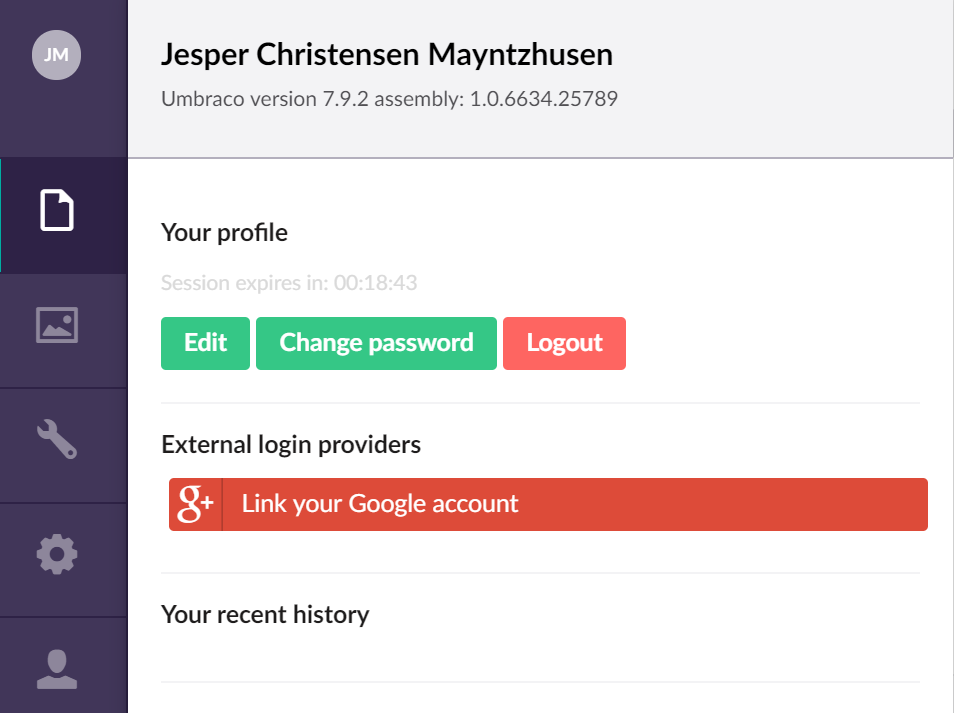Click the divider line above Your recent history

pyautogui.click(x=540, y=572)
